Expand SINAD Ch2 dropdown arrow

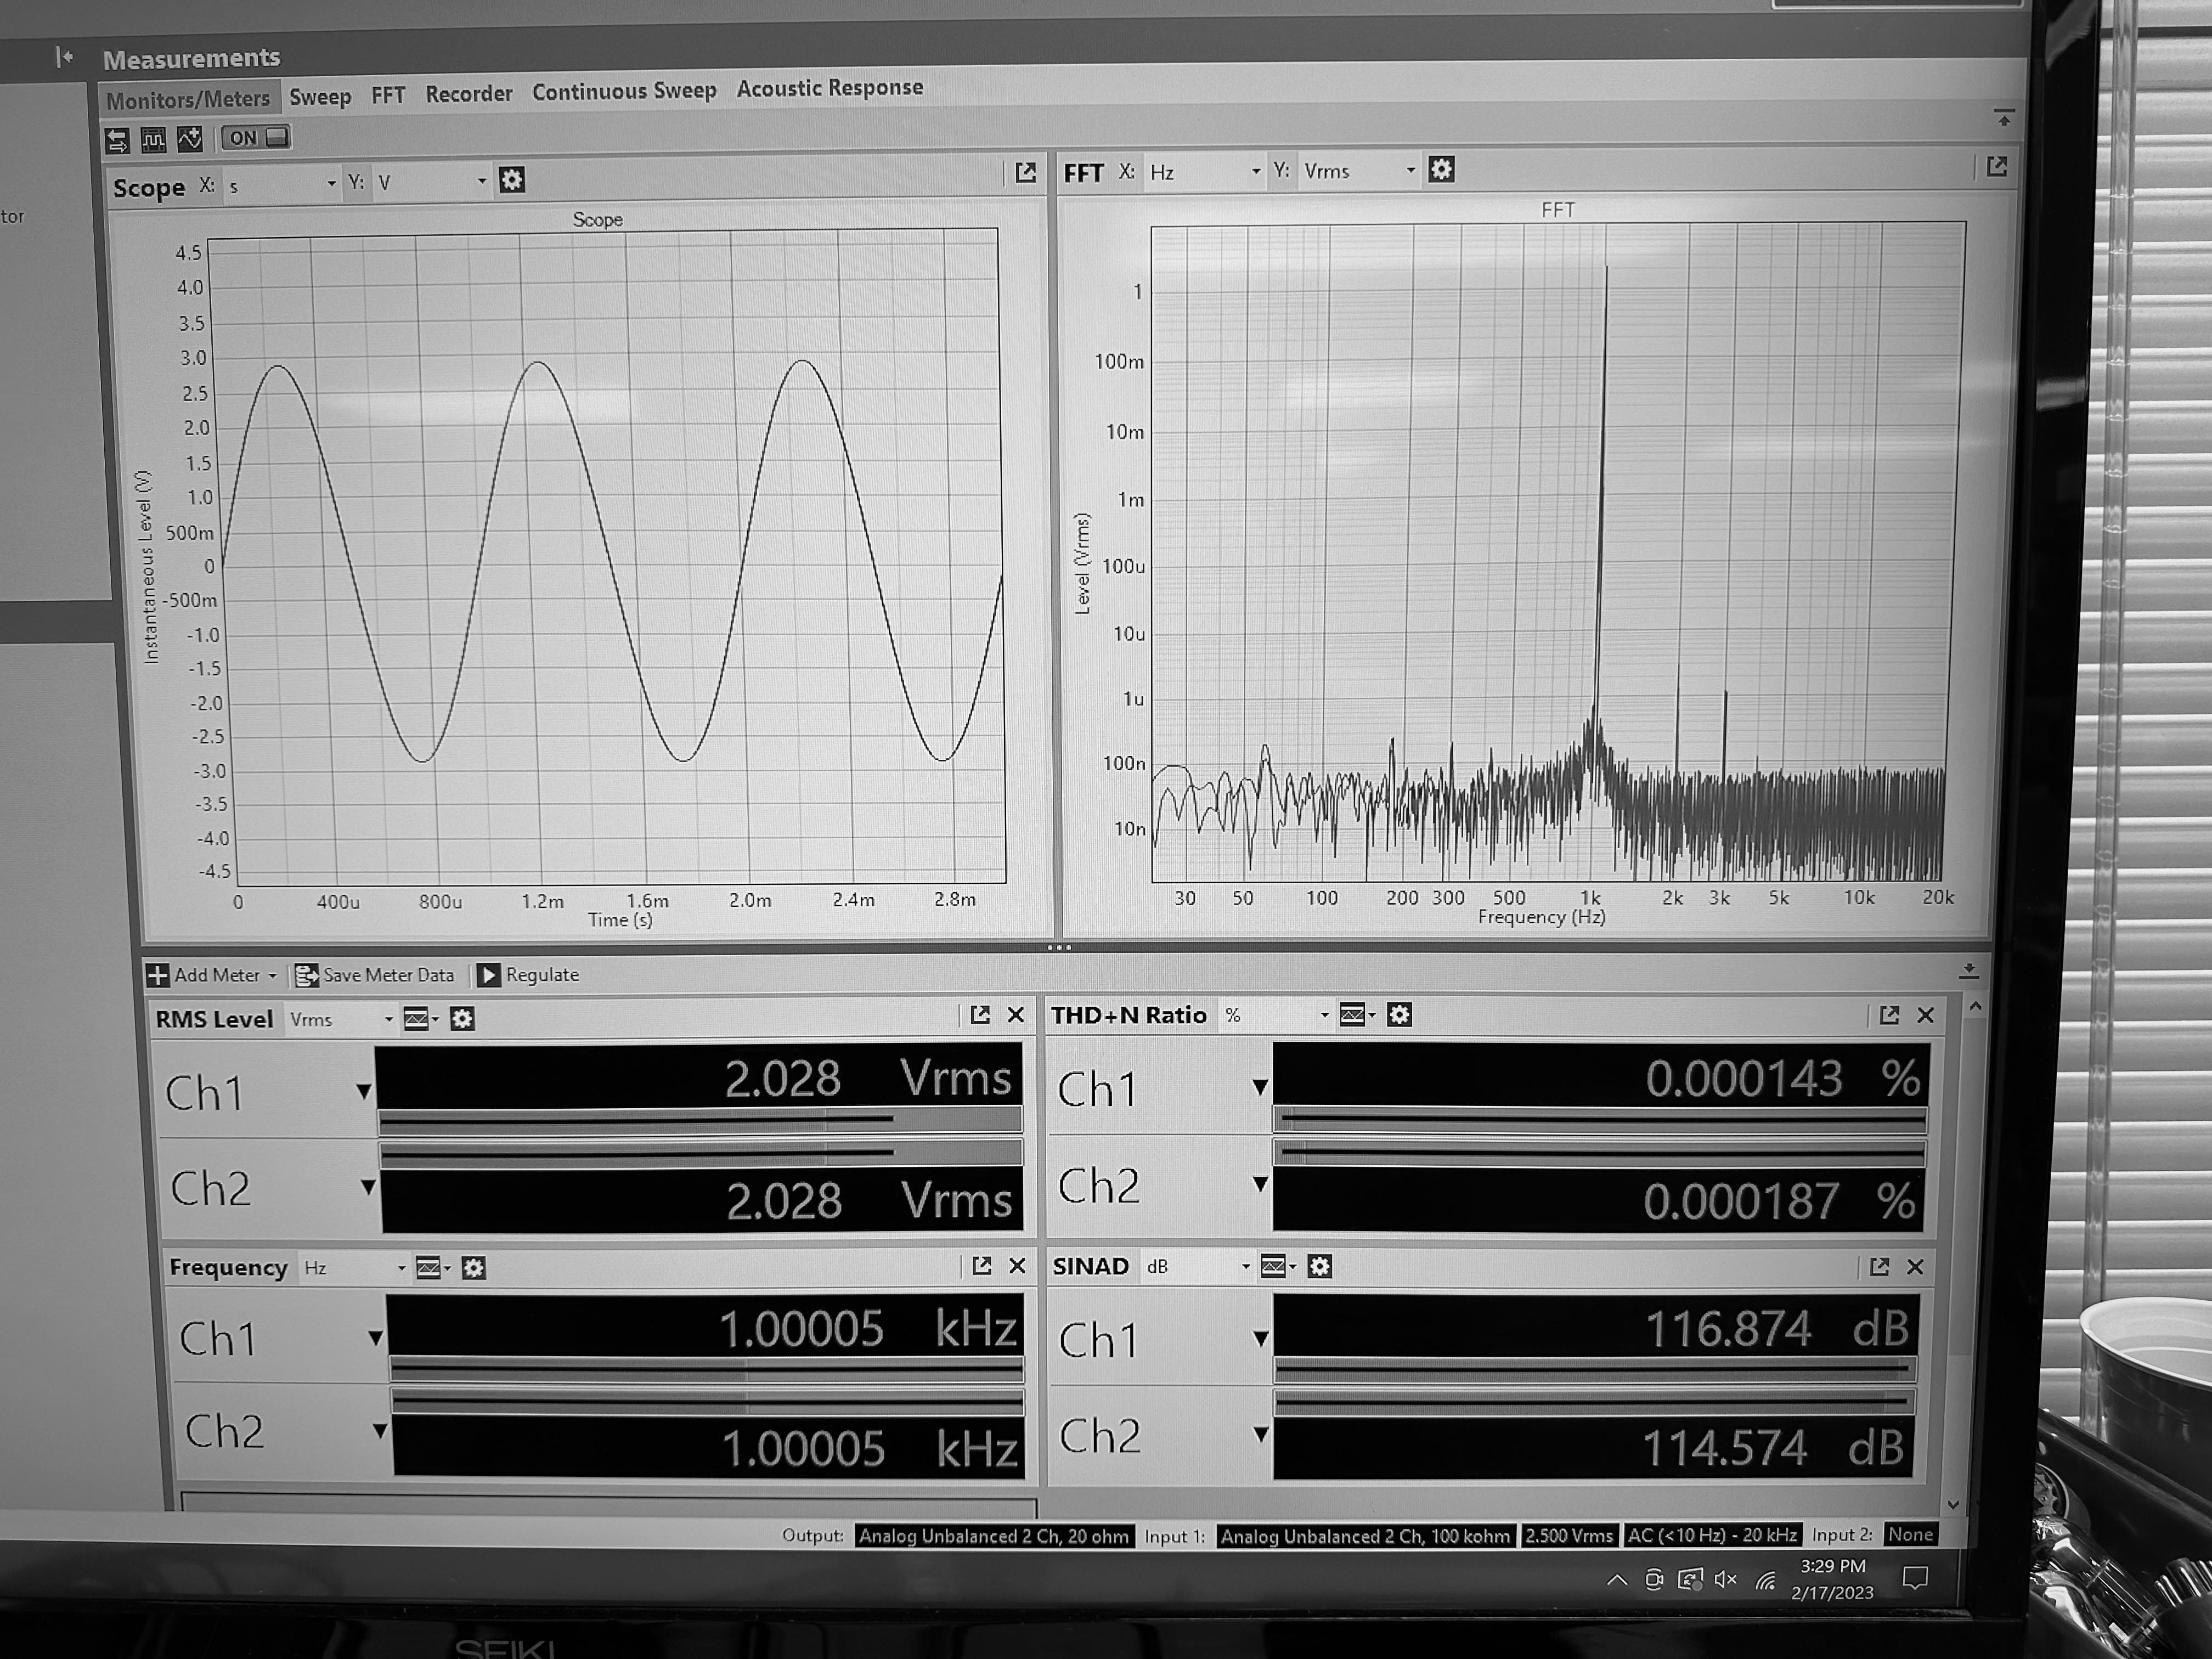tap(1261, 1435)
